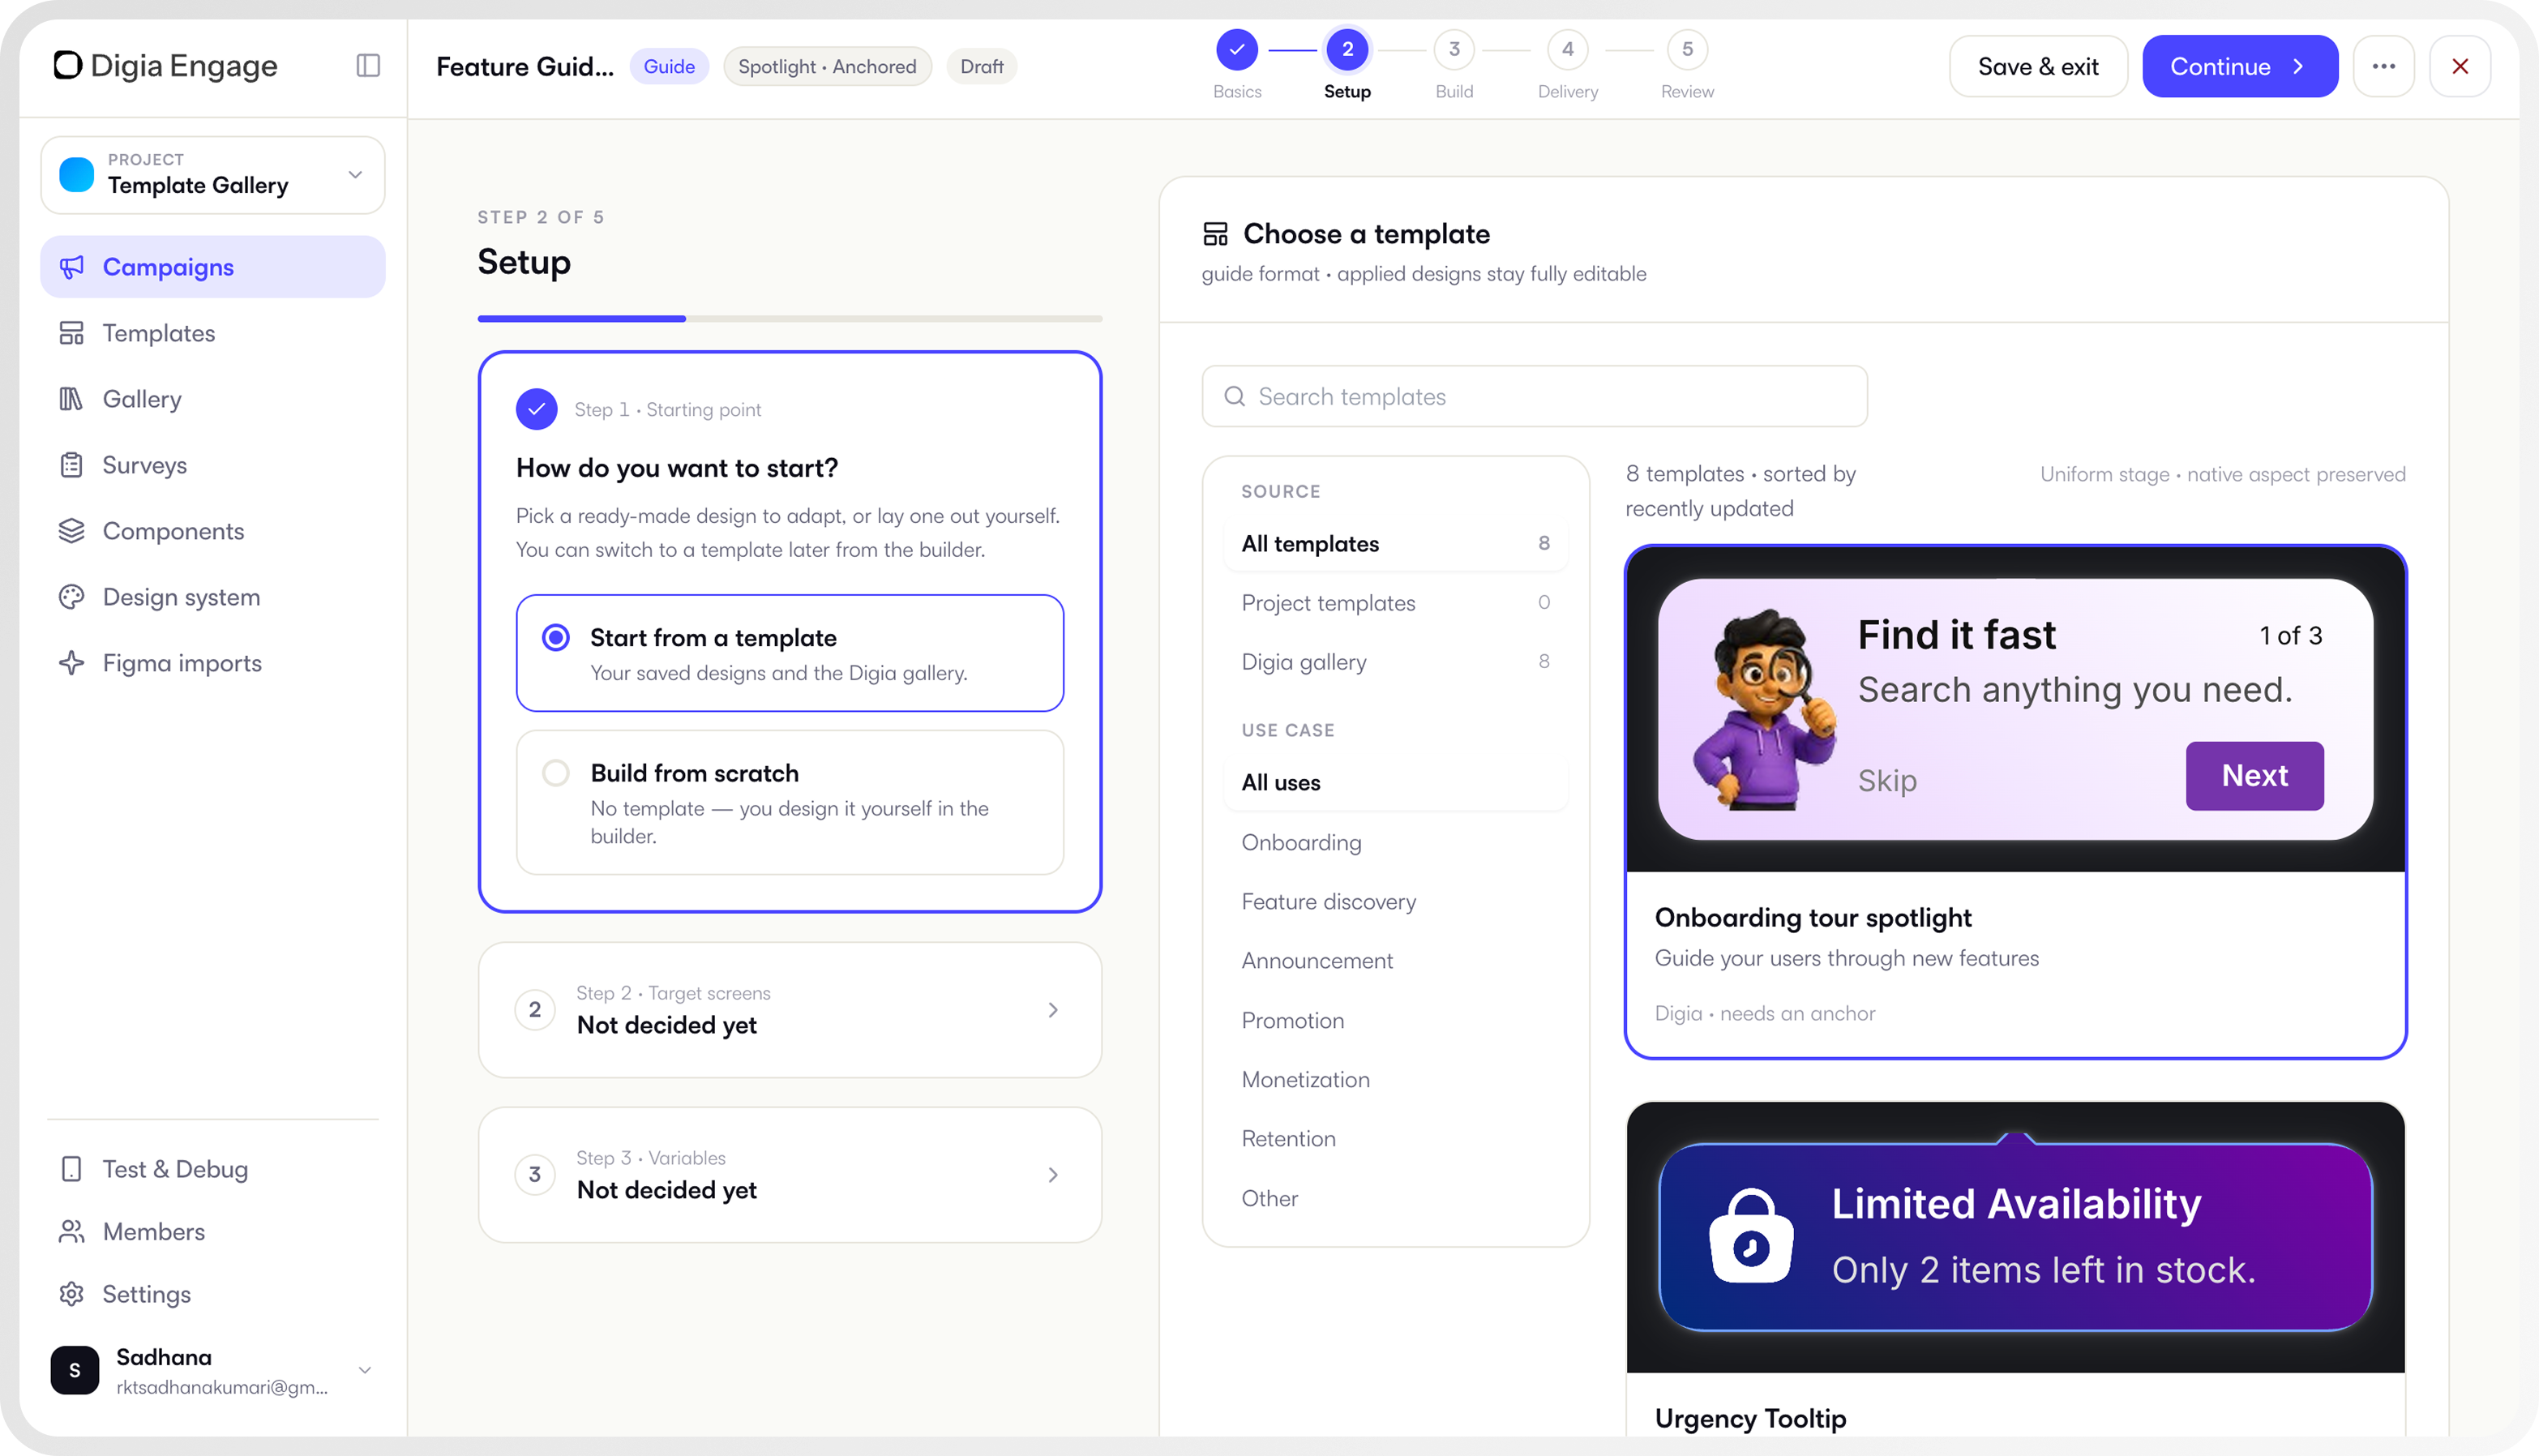Click the Digia Engage logo icon
The width and height of the screenshot is (2539, 1456).
pyautogui.click(x=67, y=65)
